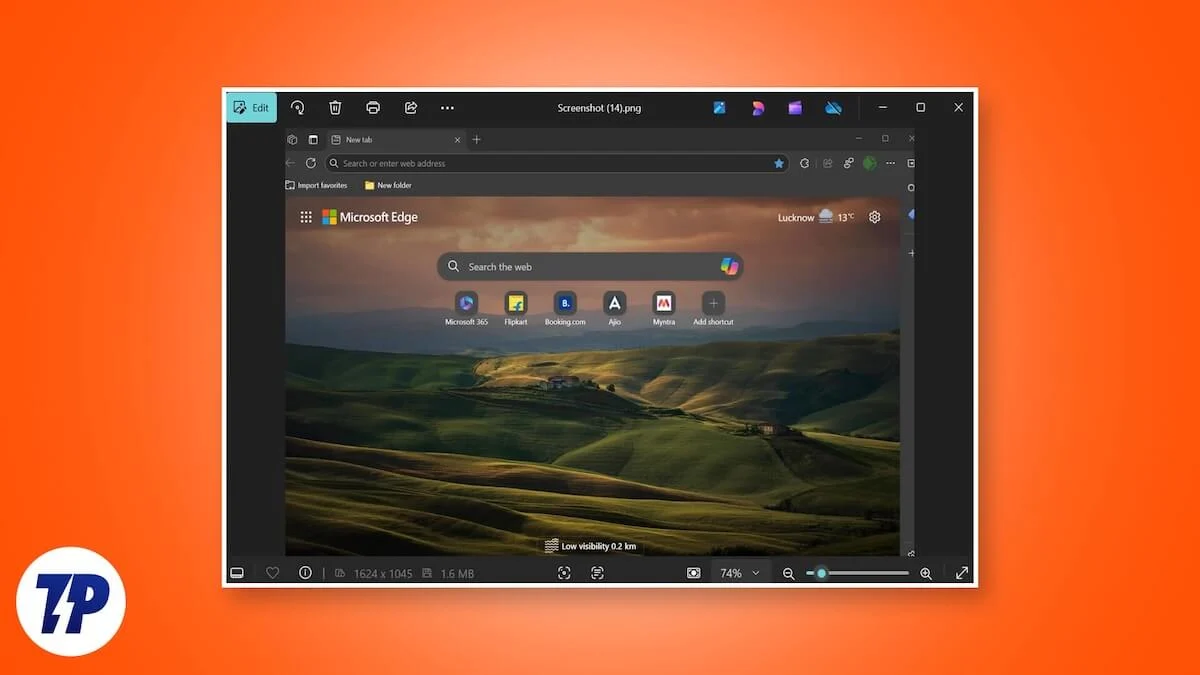Toggle favorite with the heart icon
The height and width of the screenshot is (675, 1200).
tap(272, 573)
